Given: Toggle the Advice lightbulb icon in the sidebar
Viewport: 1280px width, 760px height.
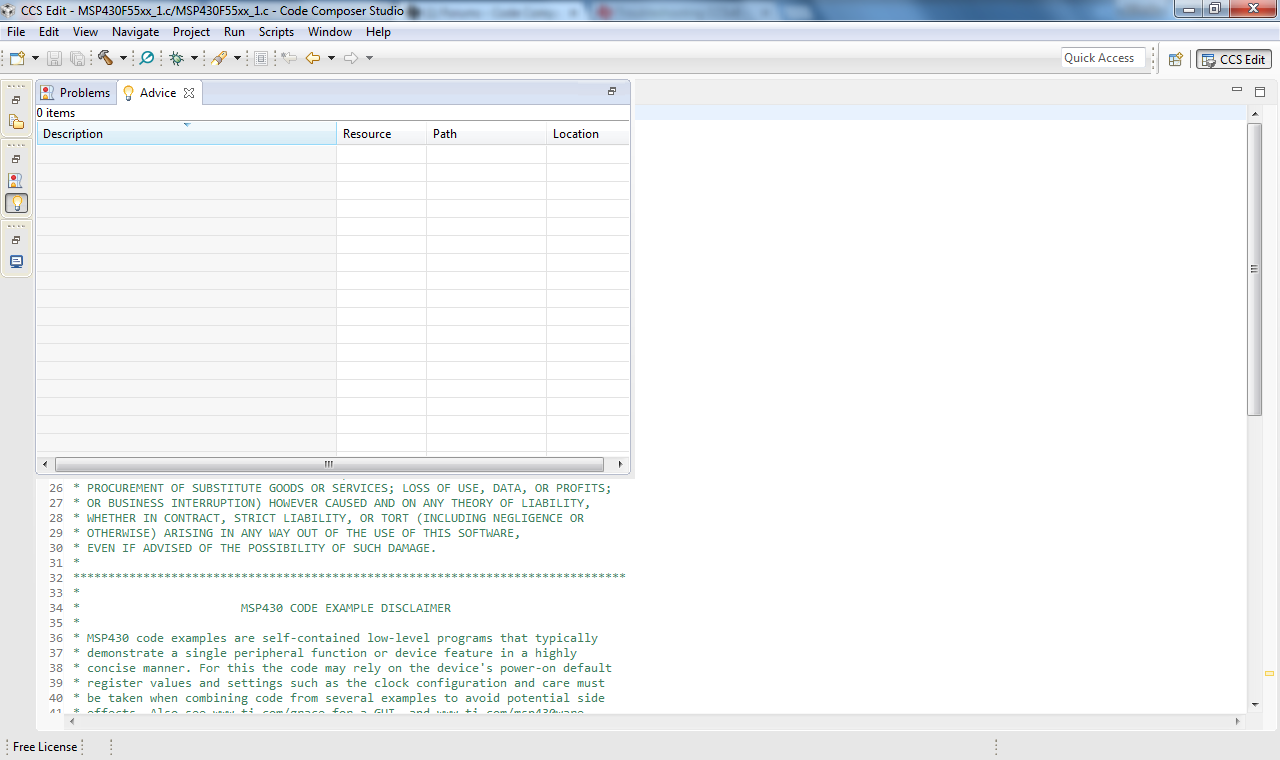Looking at the screenshot, I should coord(16,203).
